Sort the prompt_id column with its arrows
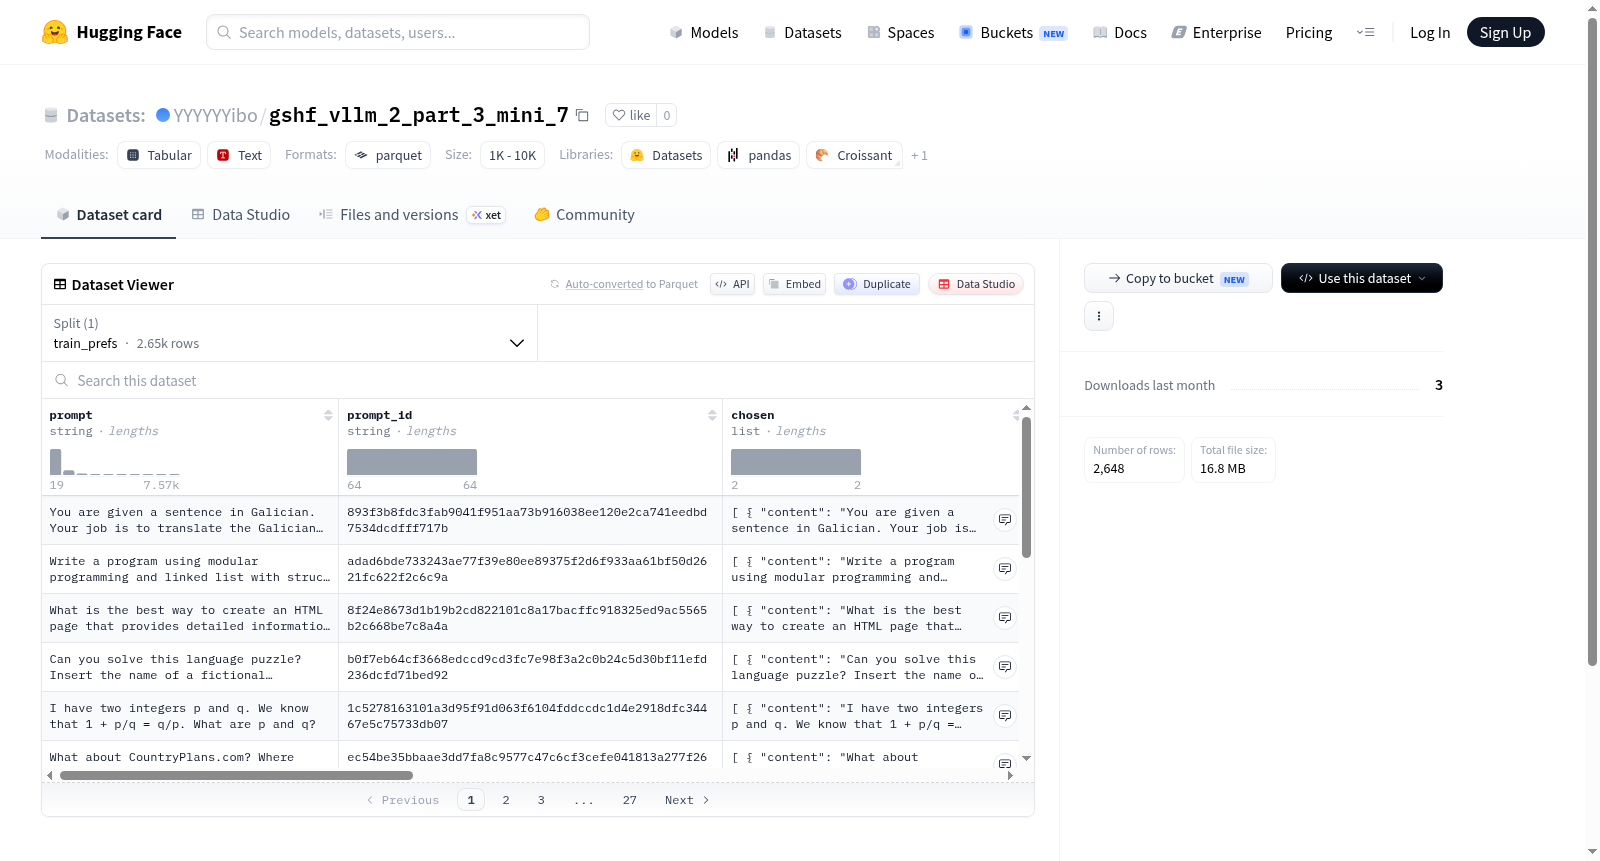The image size is (1600, 861). [712, 415]
